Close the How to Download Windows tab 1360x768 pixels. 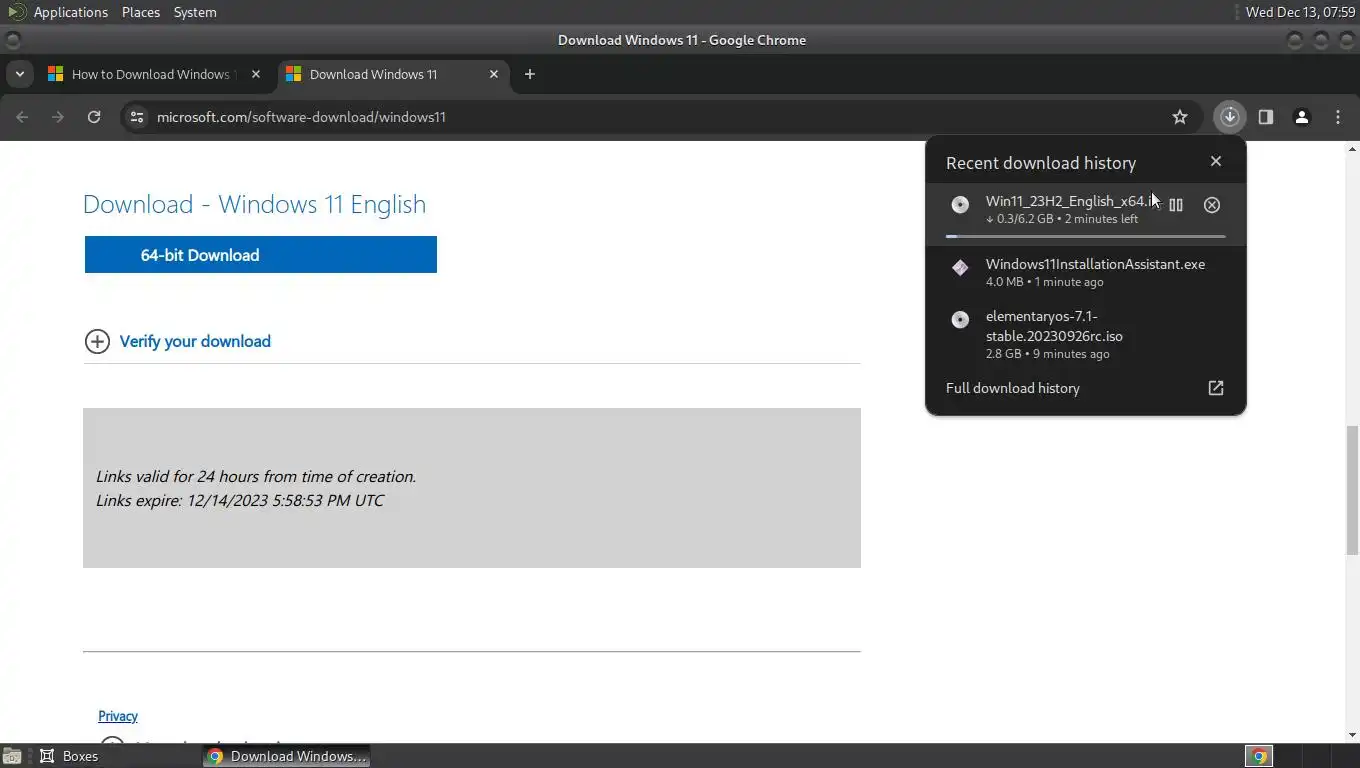(x=256, y=74)
